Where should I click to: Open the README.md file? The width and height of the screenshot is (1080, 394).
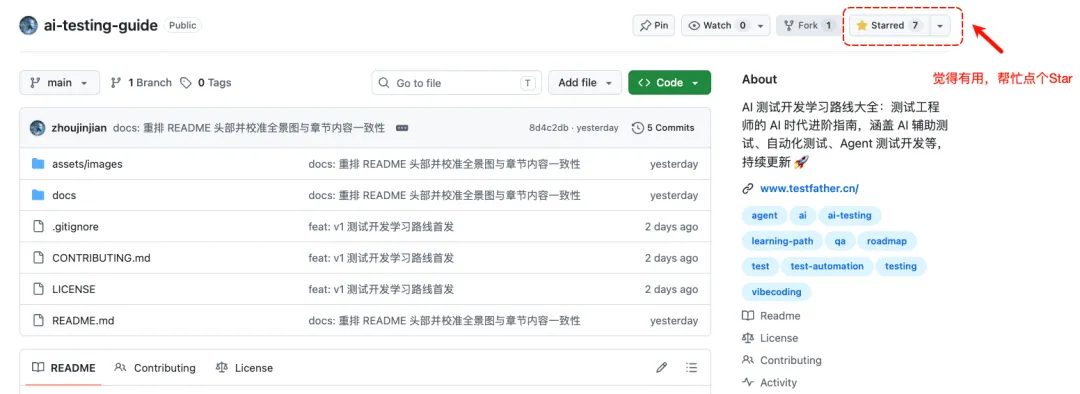click(x=83, y=320)
